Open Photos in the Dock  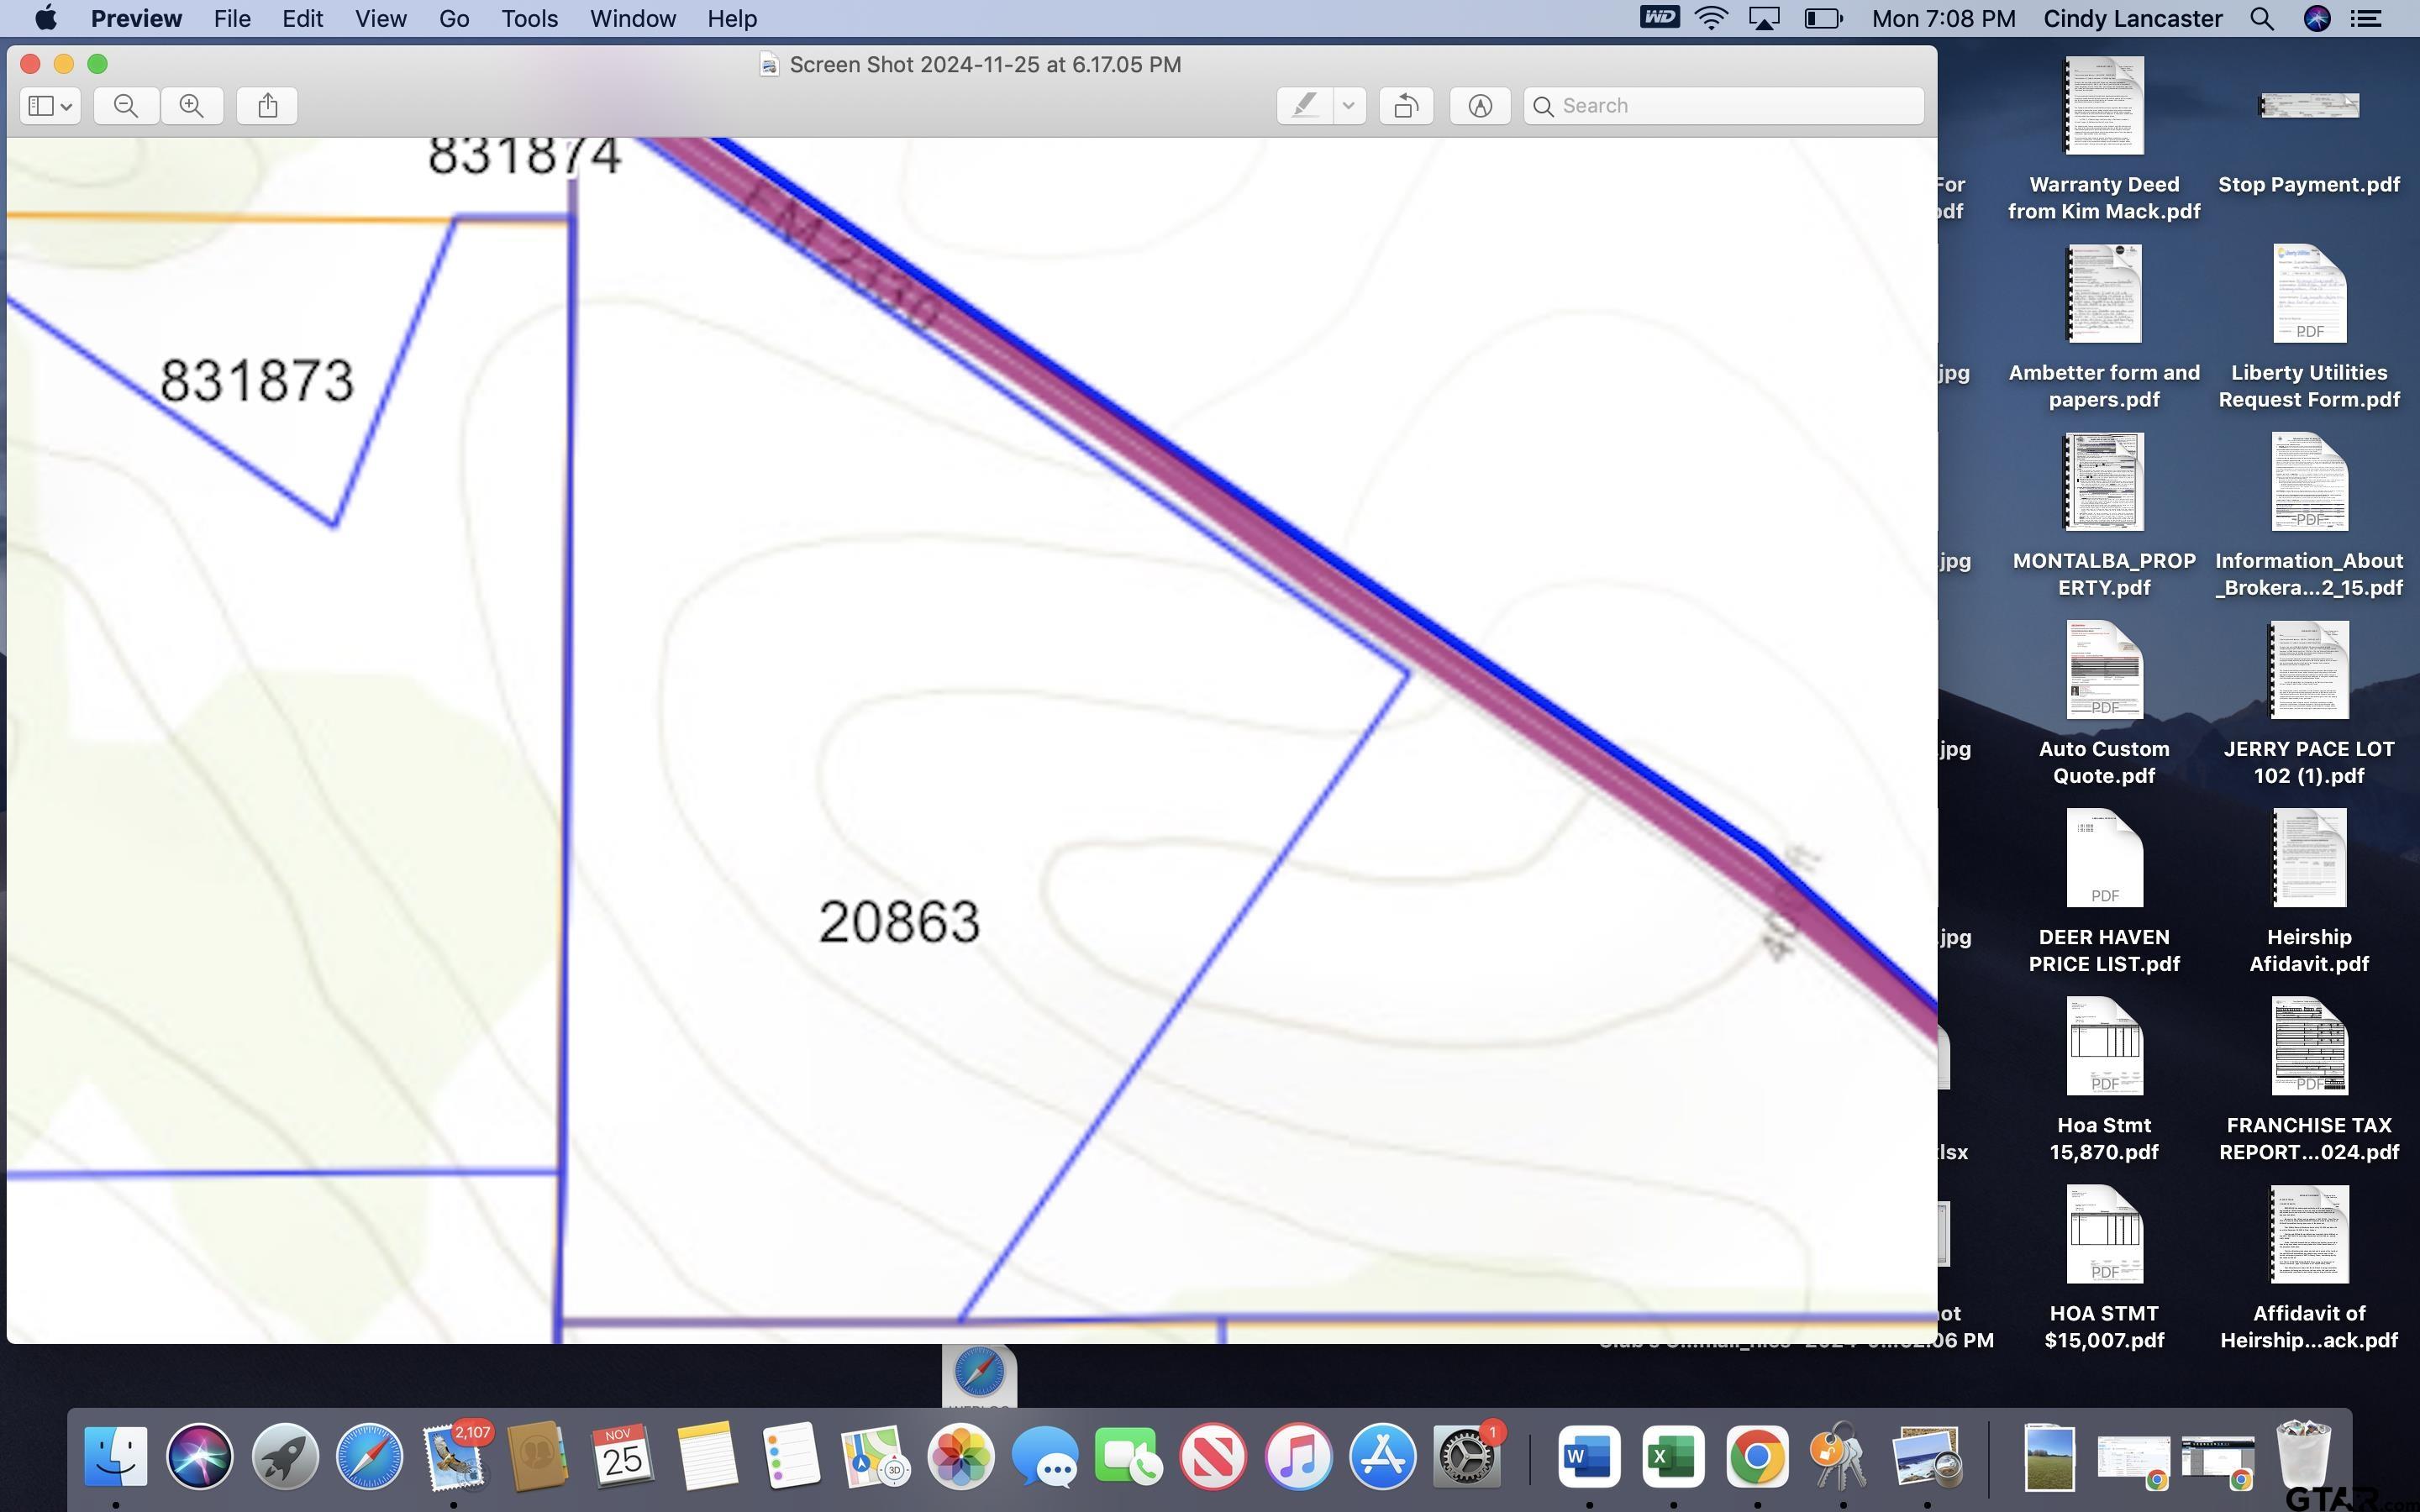click(x=960, y=1456)
